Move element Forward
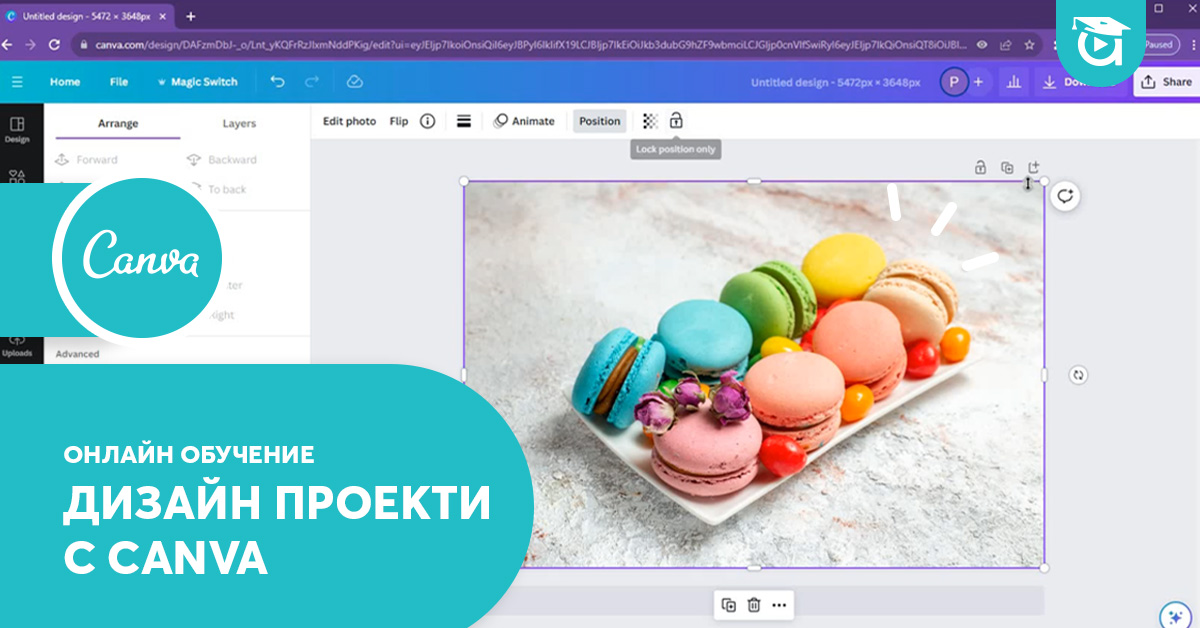1200x628 pixels. tap(88, 160)
